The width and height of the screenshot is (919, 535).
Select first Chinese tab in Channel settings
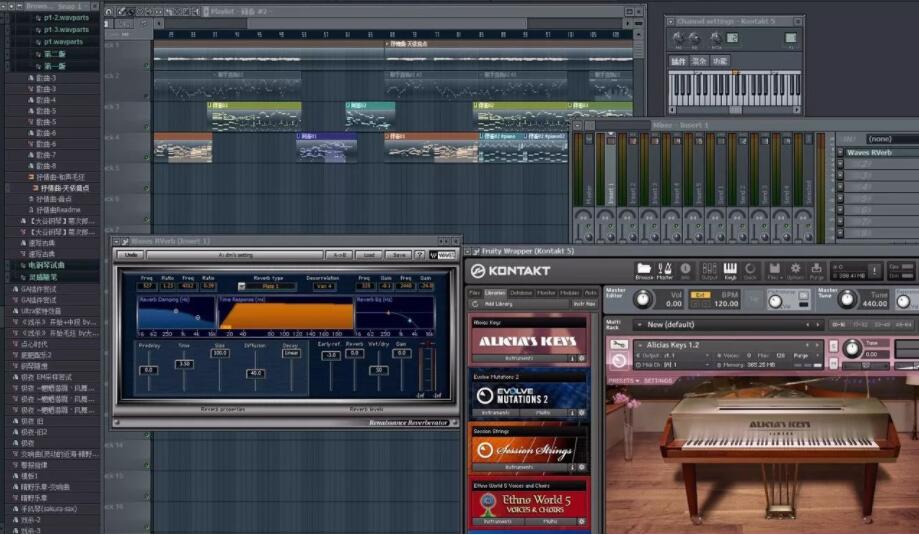tap(679, 62)
